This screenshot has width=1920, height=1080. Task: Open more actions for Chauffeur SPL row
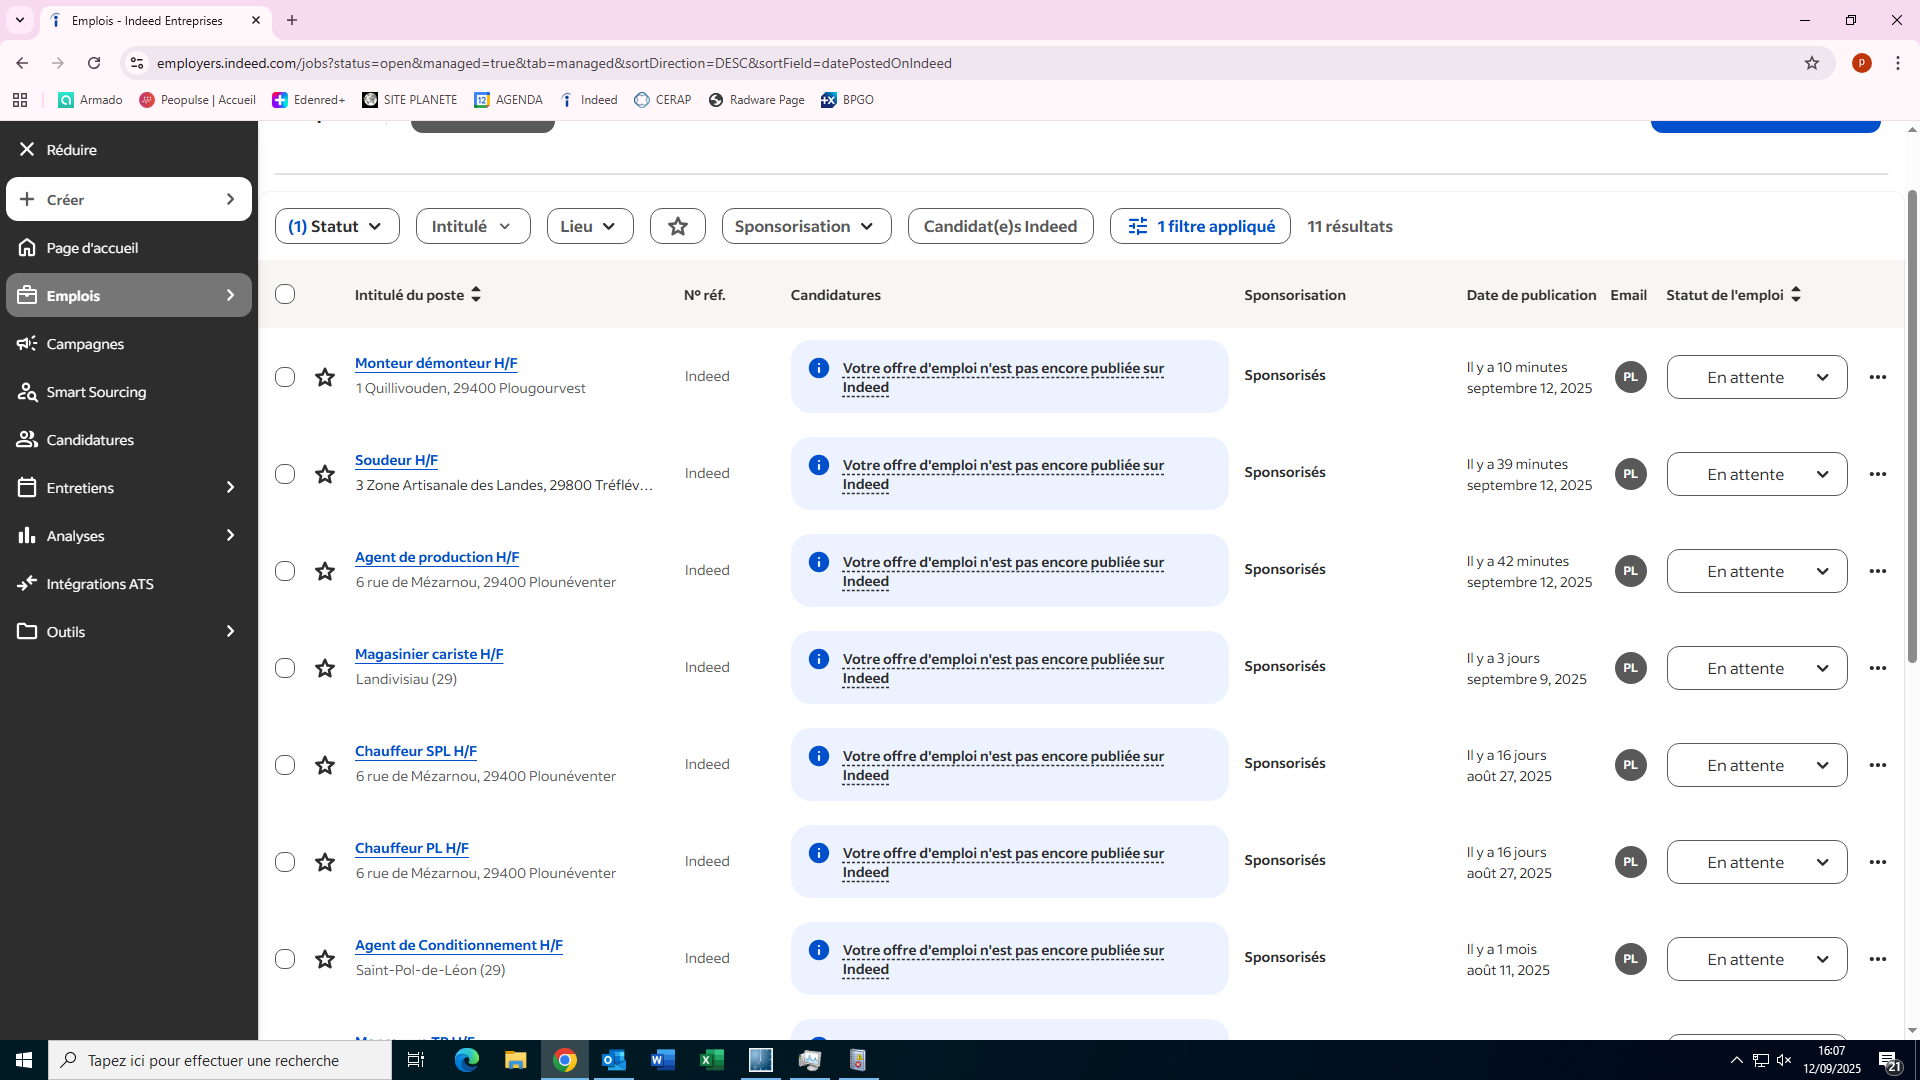(1878, 765)
